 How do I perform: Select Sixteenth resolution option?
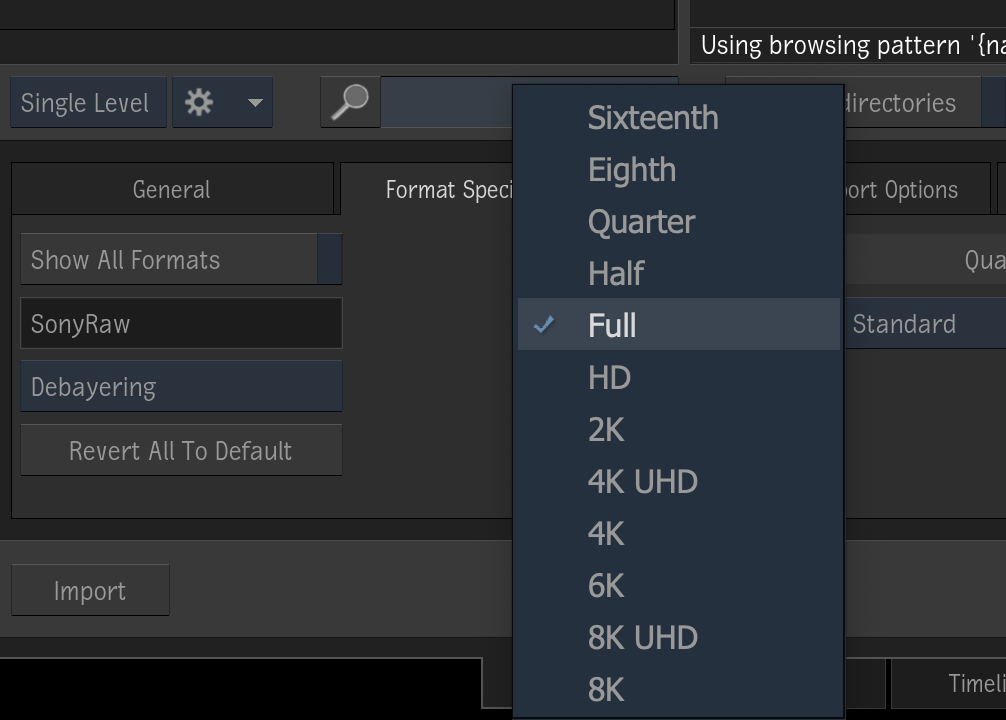point(653,118)
